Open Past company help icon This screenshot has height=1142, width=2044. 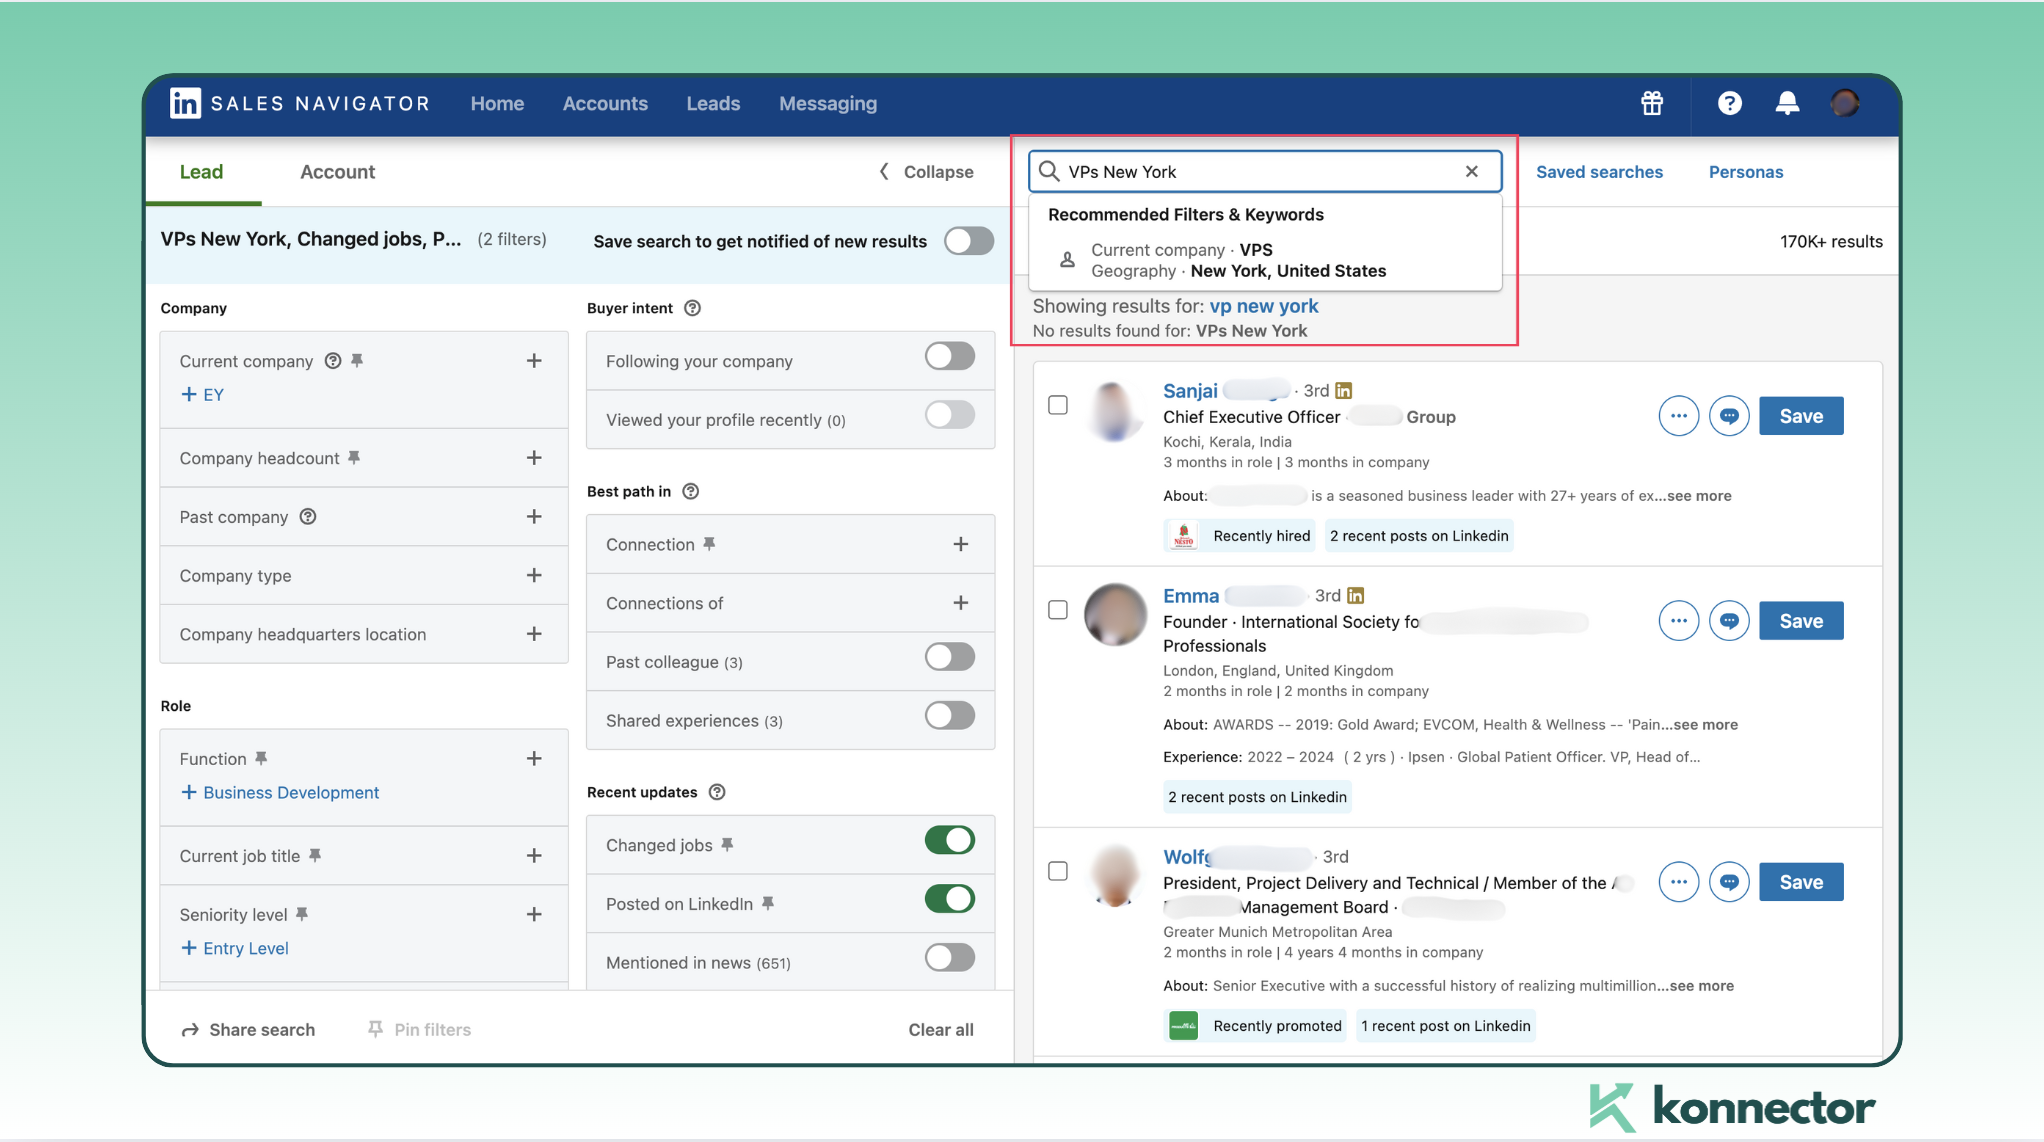308,516
